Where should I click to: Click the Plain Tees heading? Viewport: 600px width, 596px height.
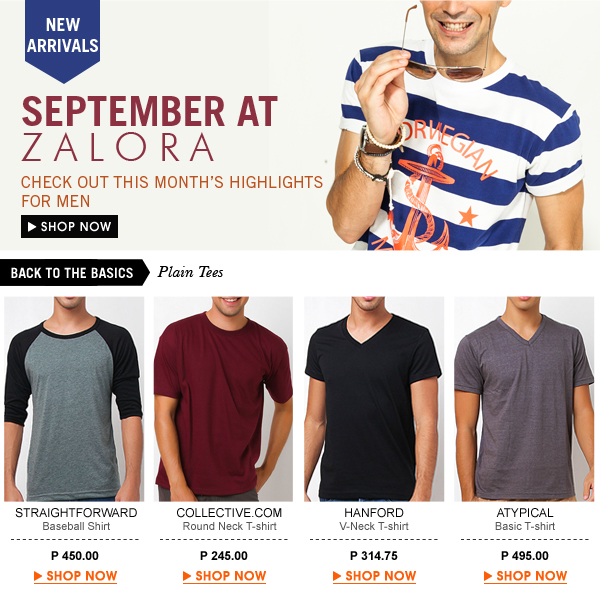point(190,272)
